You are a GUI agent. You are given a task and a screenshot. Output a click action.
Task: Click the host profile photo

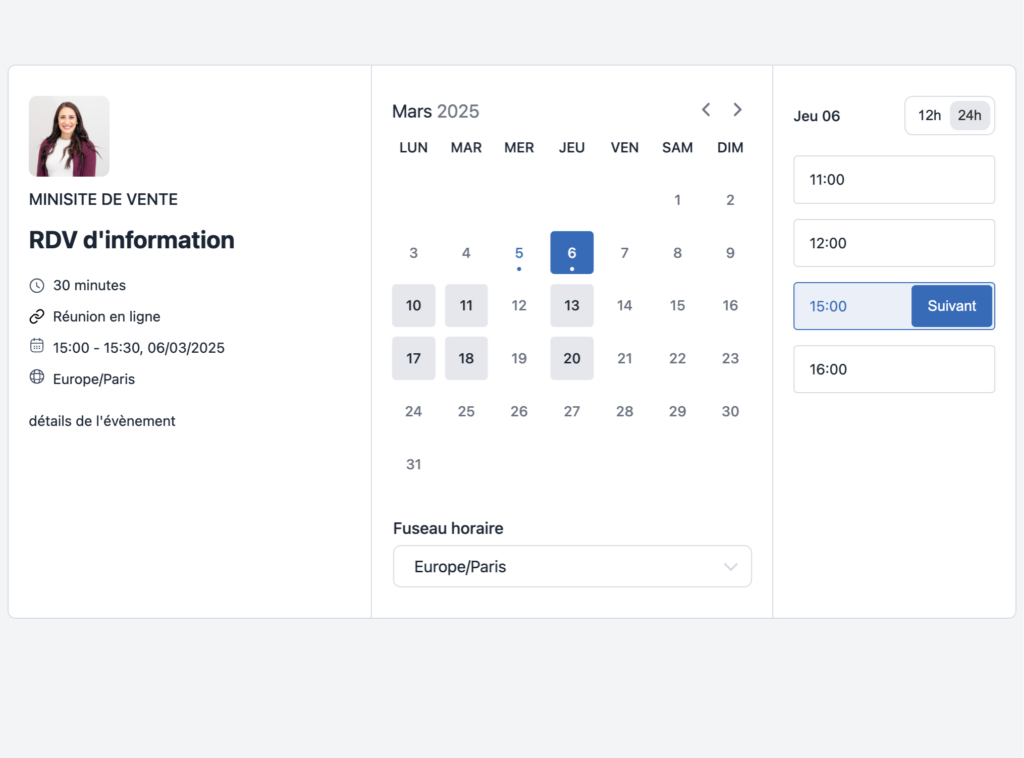click(x=69, y=136)
